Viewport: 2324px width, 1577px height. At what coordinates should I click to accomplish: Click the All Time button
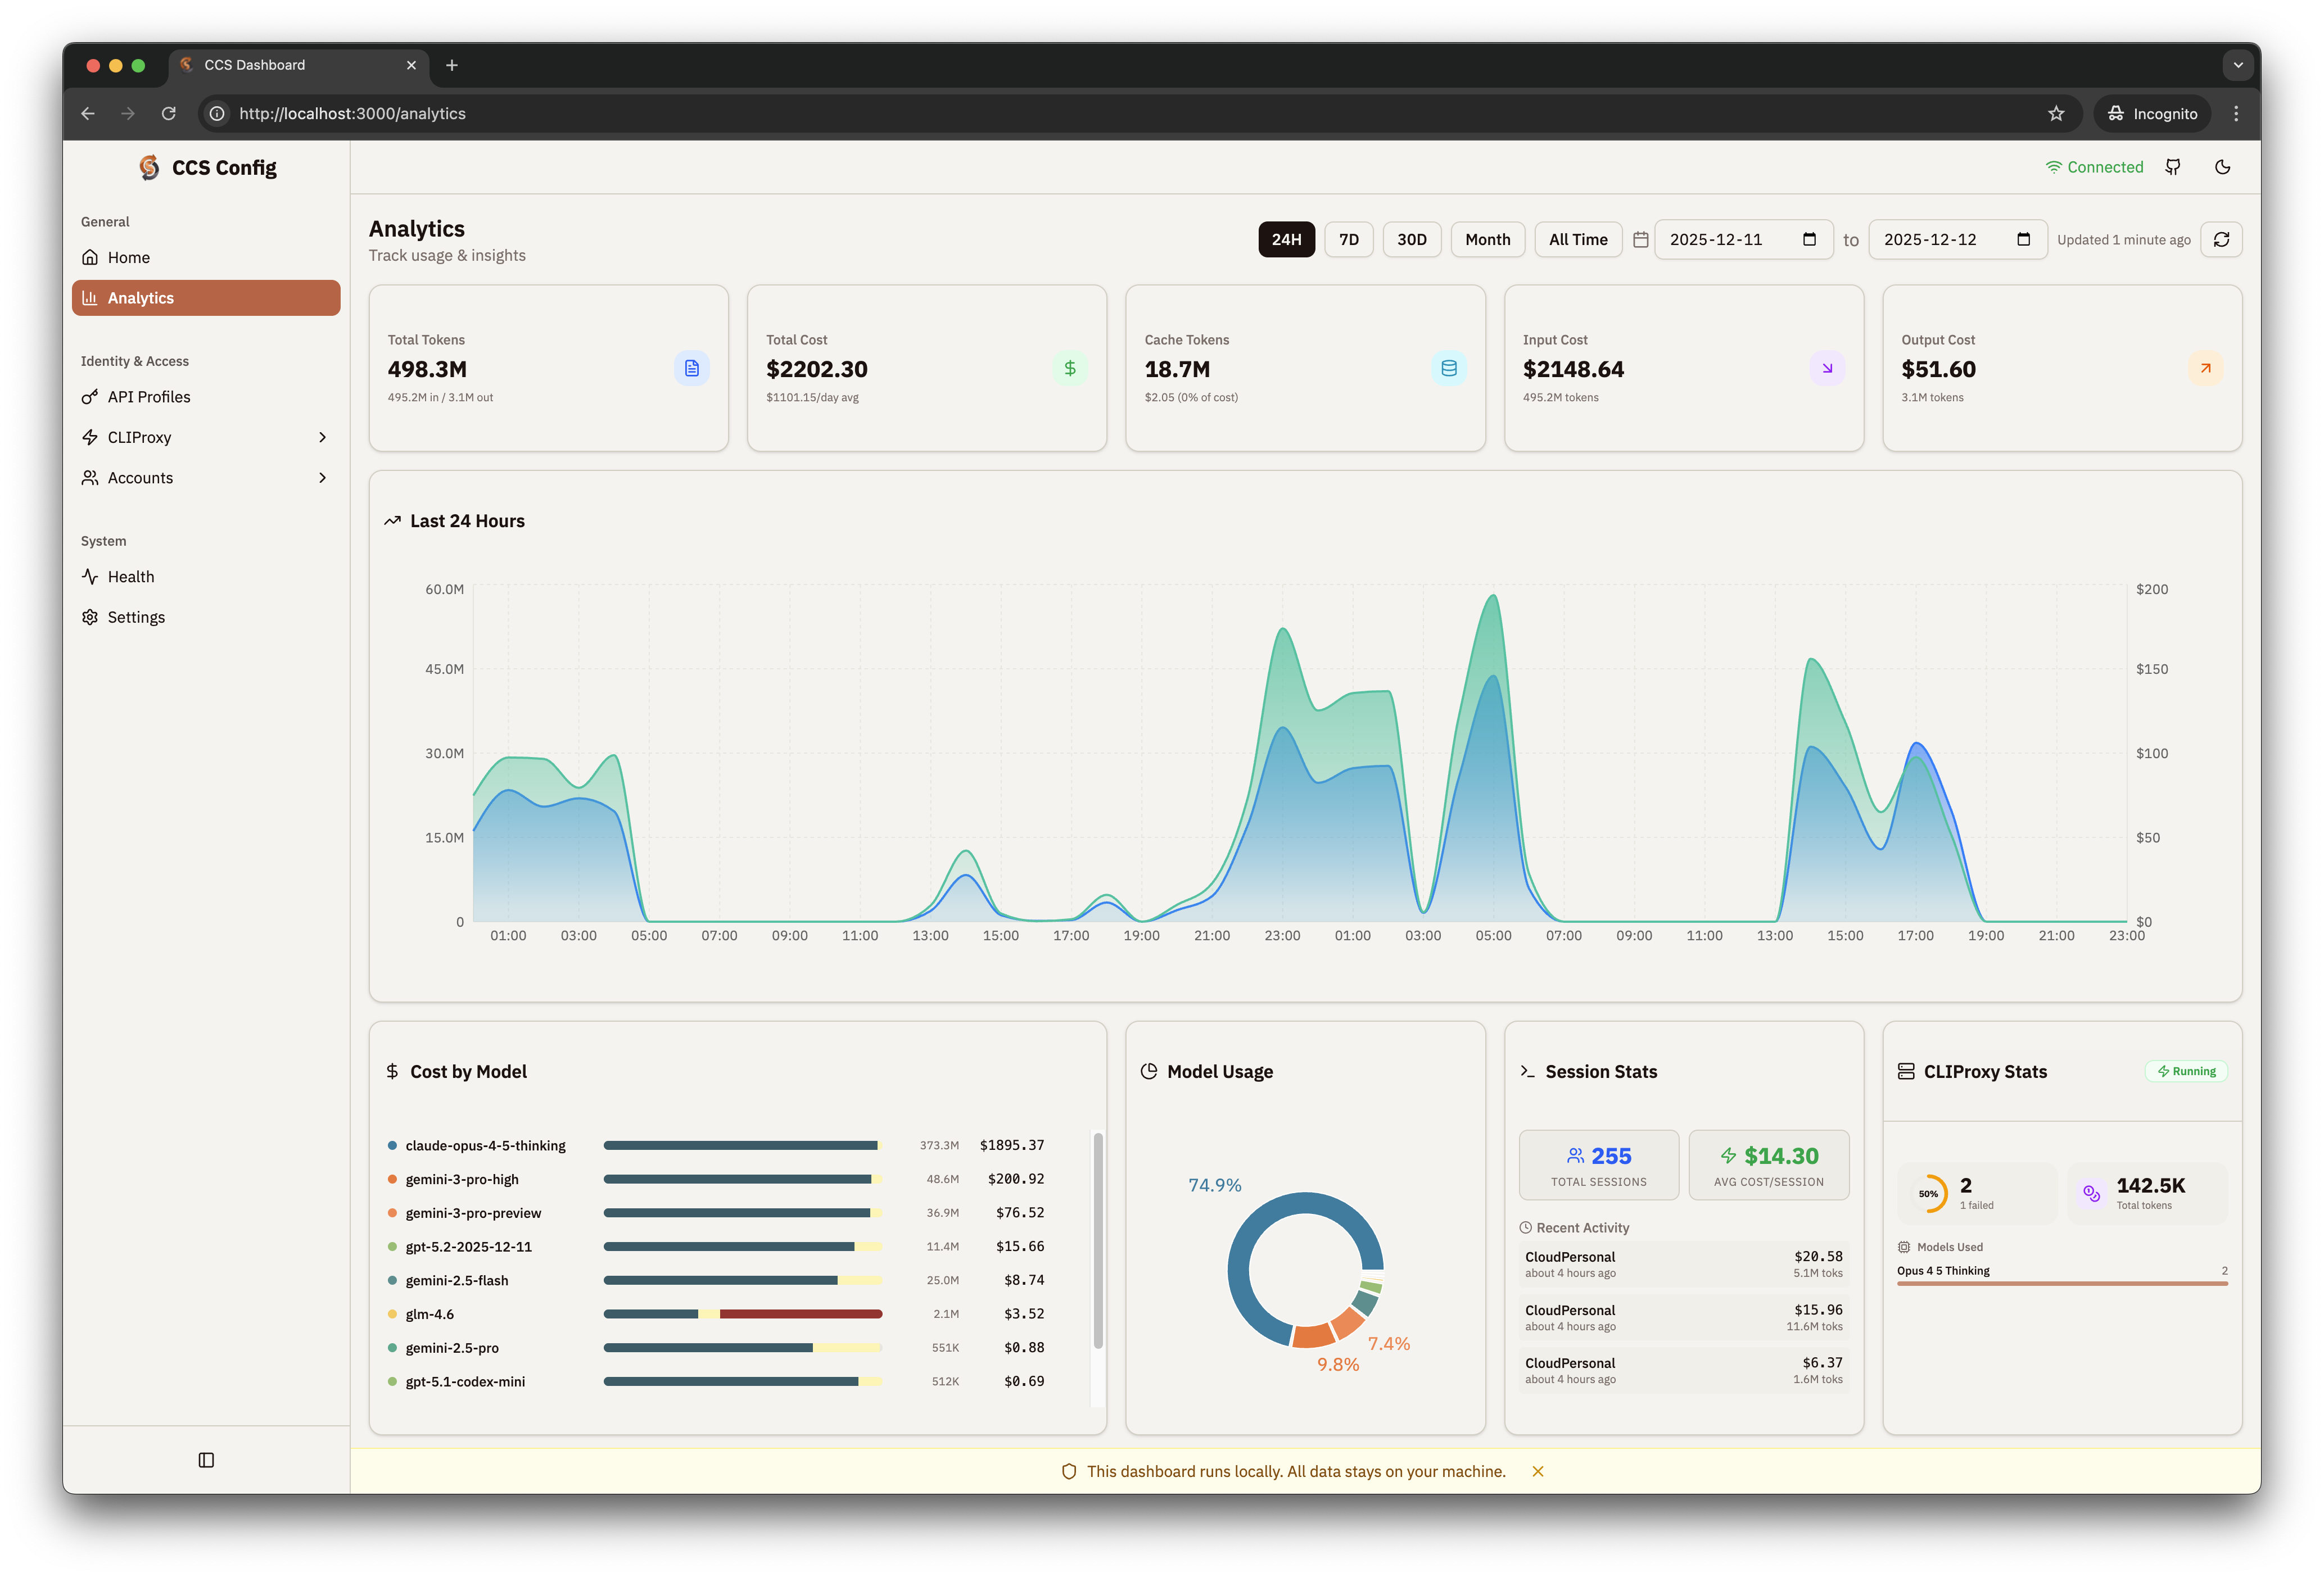[x=1578, y=239]
